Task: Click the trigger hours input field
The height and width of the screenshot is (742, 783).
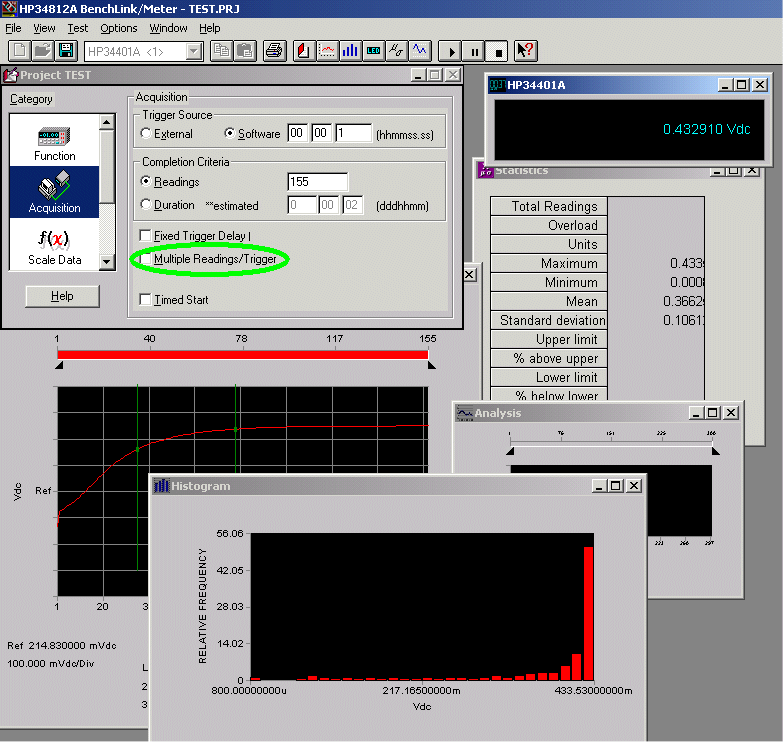Action: pos(297,133)
